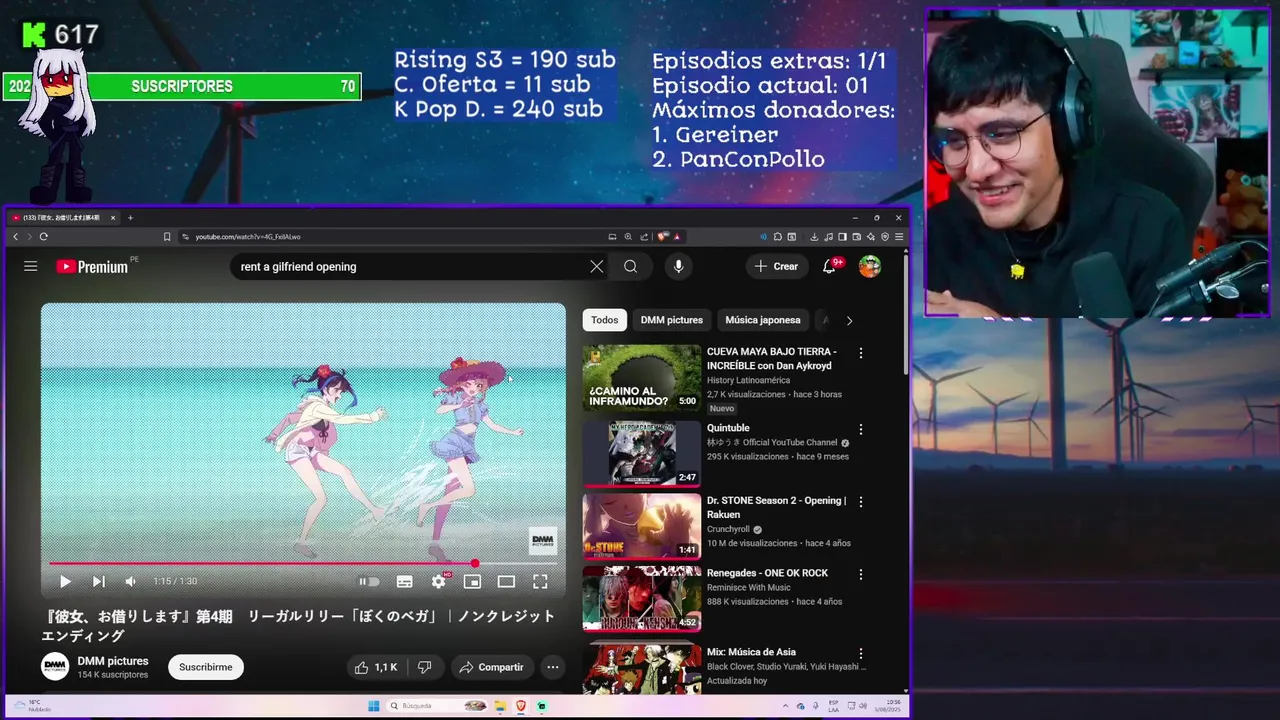This screenshot has width=1280, height=720.
Task: Open options for the CUEVA MAYA video
Action: point(861,353)
